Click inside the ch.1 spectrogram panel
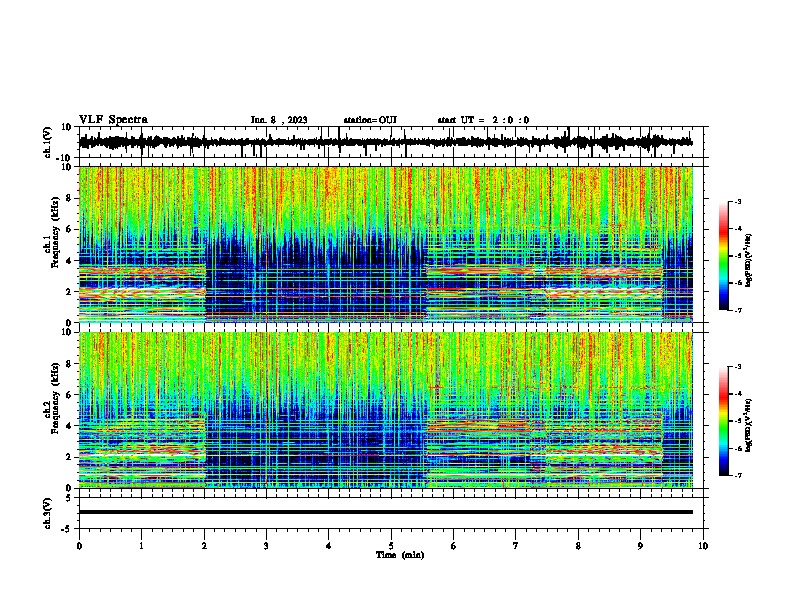The height and width of the screenshot is (612, 792). click(385, 244)
